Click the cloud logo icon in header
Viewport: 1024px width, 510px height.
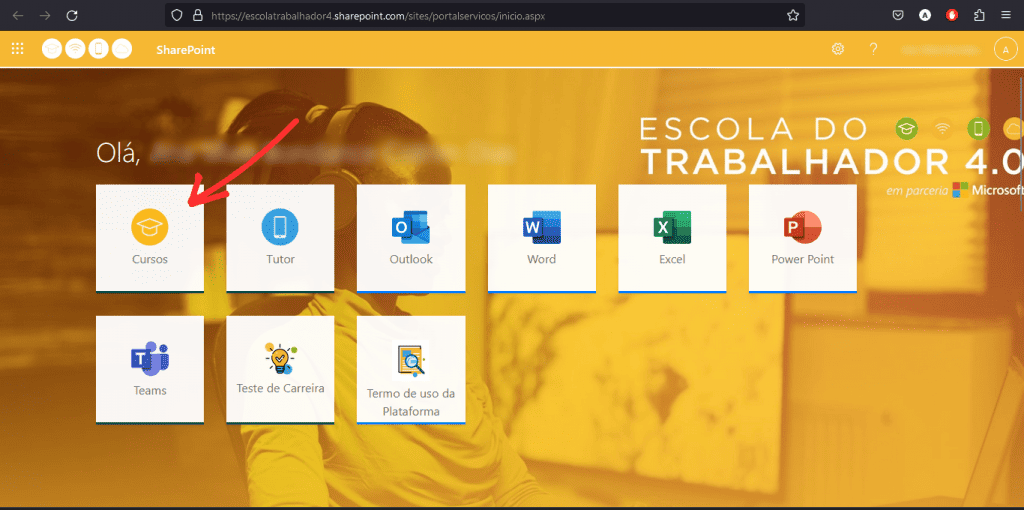tap(122, 49)
